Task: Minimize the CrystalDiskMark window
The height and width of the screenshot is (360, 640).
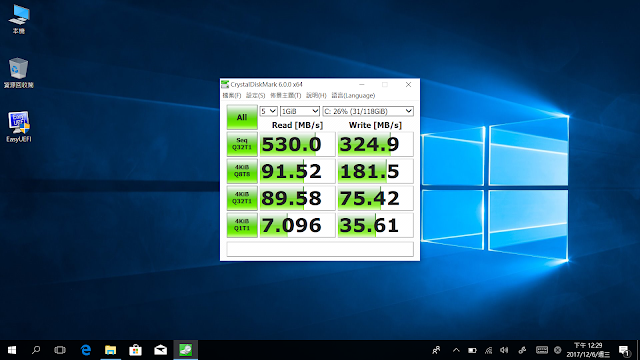Action: coord(362,84)
